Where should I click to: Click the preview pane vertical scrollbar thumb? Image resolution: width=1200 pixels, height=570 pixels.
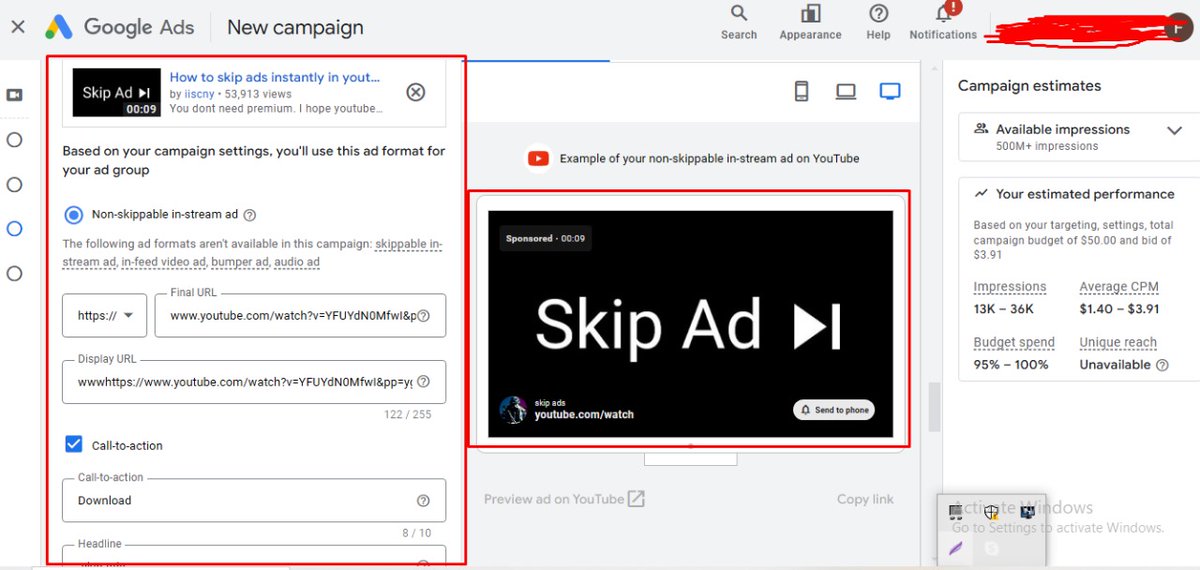click(932, 407)
